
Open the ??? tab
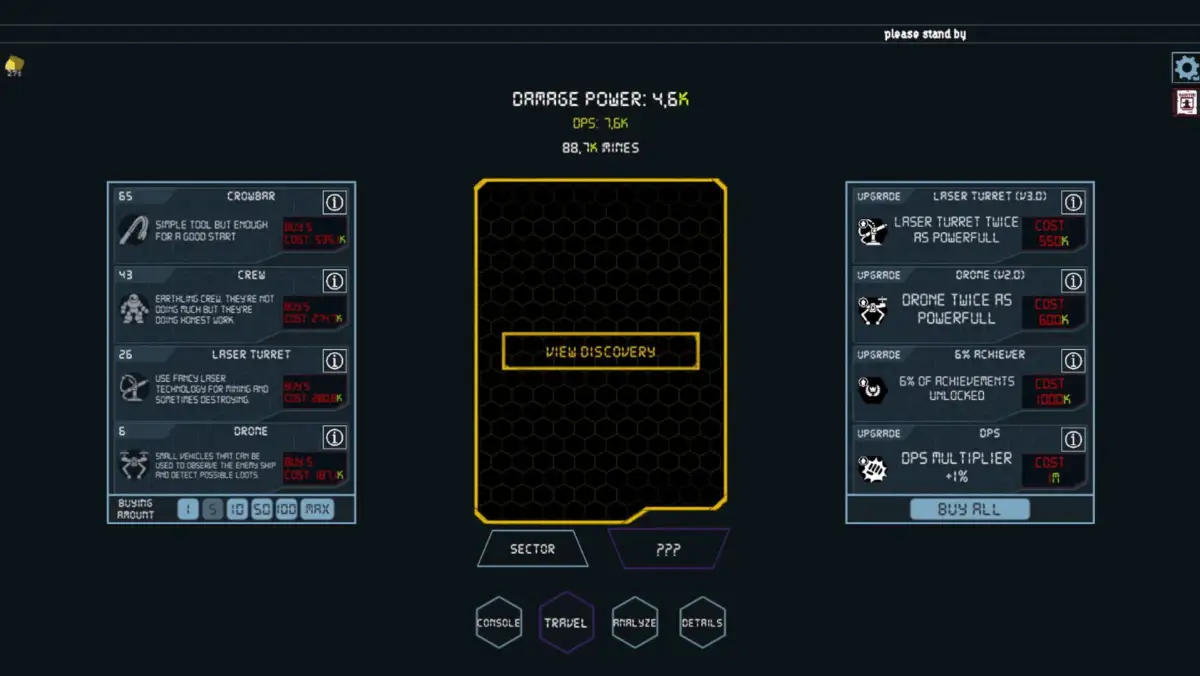[x=668, y=548]
